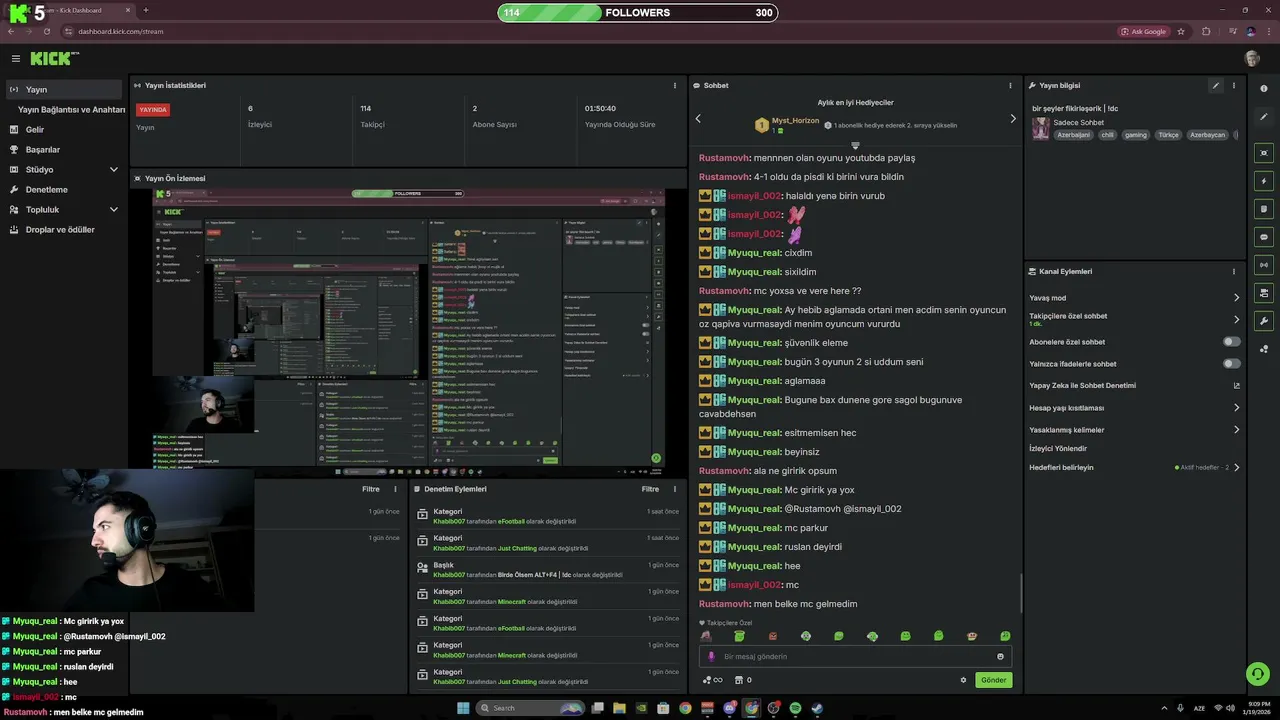Image resolution: width=1280 pixels, height=720 pixels.
Task: Click the Sadece Sohbet category thumbnail
Action: [x=1041, y=129]
